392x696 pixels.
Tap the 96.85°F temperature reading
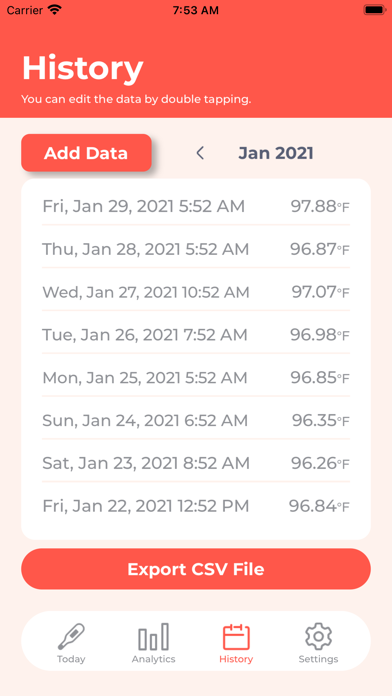point(320,378)
